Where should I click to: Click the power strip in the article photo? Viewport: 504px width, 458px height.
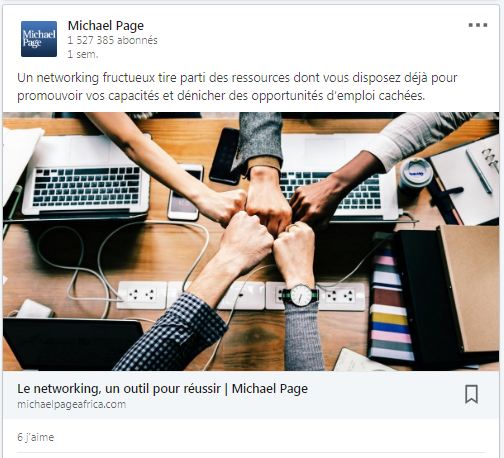point(241,296)
